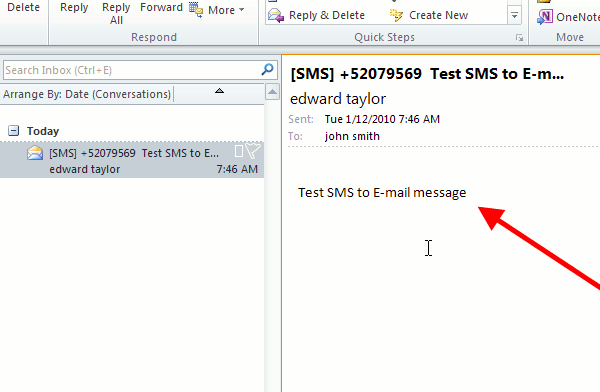Viewport: 600px width, 392px height.
Task: Toggle sort order arrow in message list header
Action: click(x=219, y=91)
